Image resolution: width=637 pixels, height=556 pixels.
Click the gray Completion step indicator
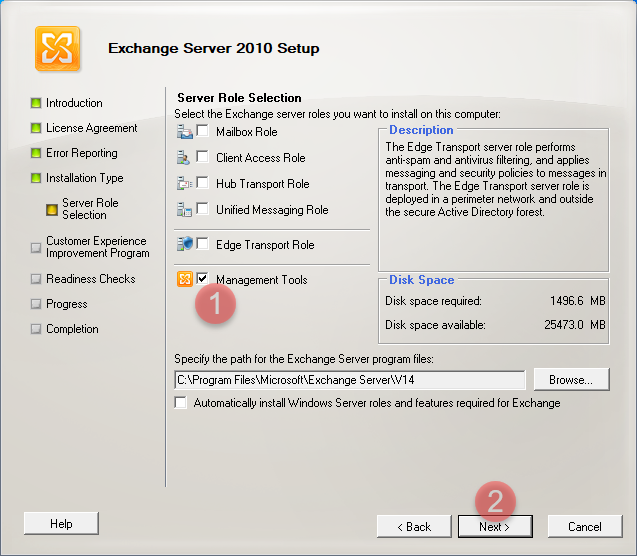[36, 329]
